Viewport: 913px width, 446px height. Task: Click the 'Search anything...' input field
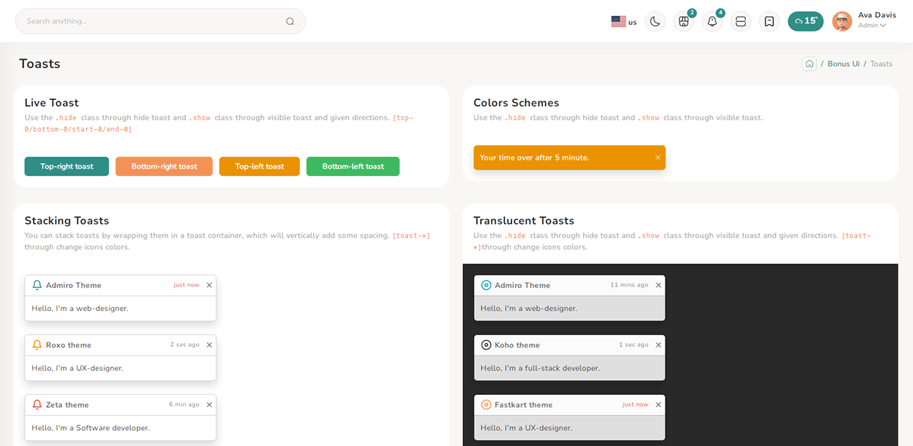pos(150,21)
